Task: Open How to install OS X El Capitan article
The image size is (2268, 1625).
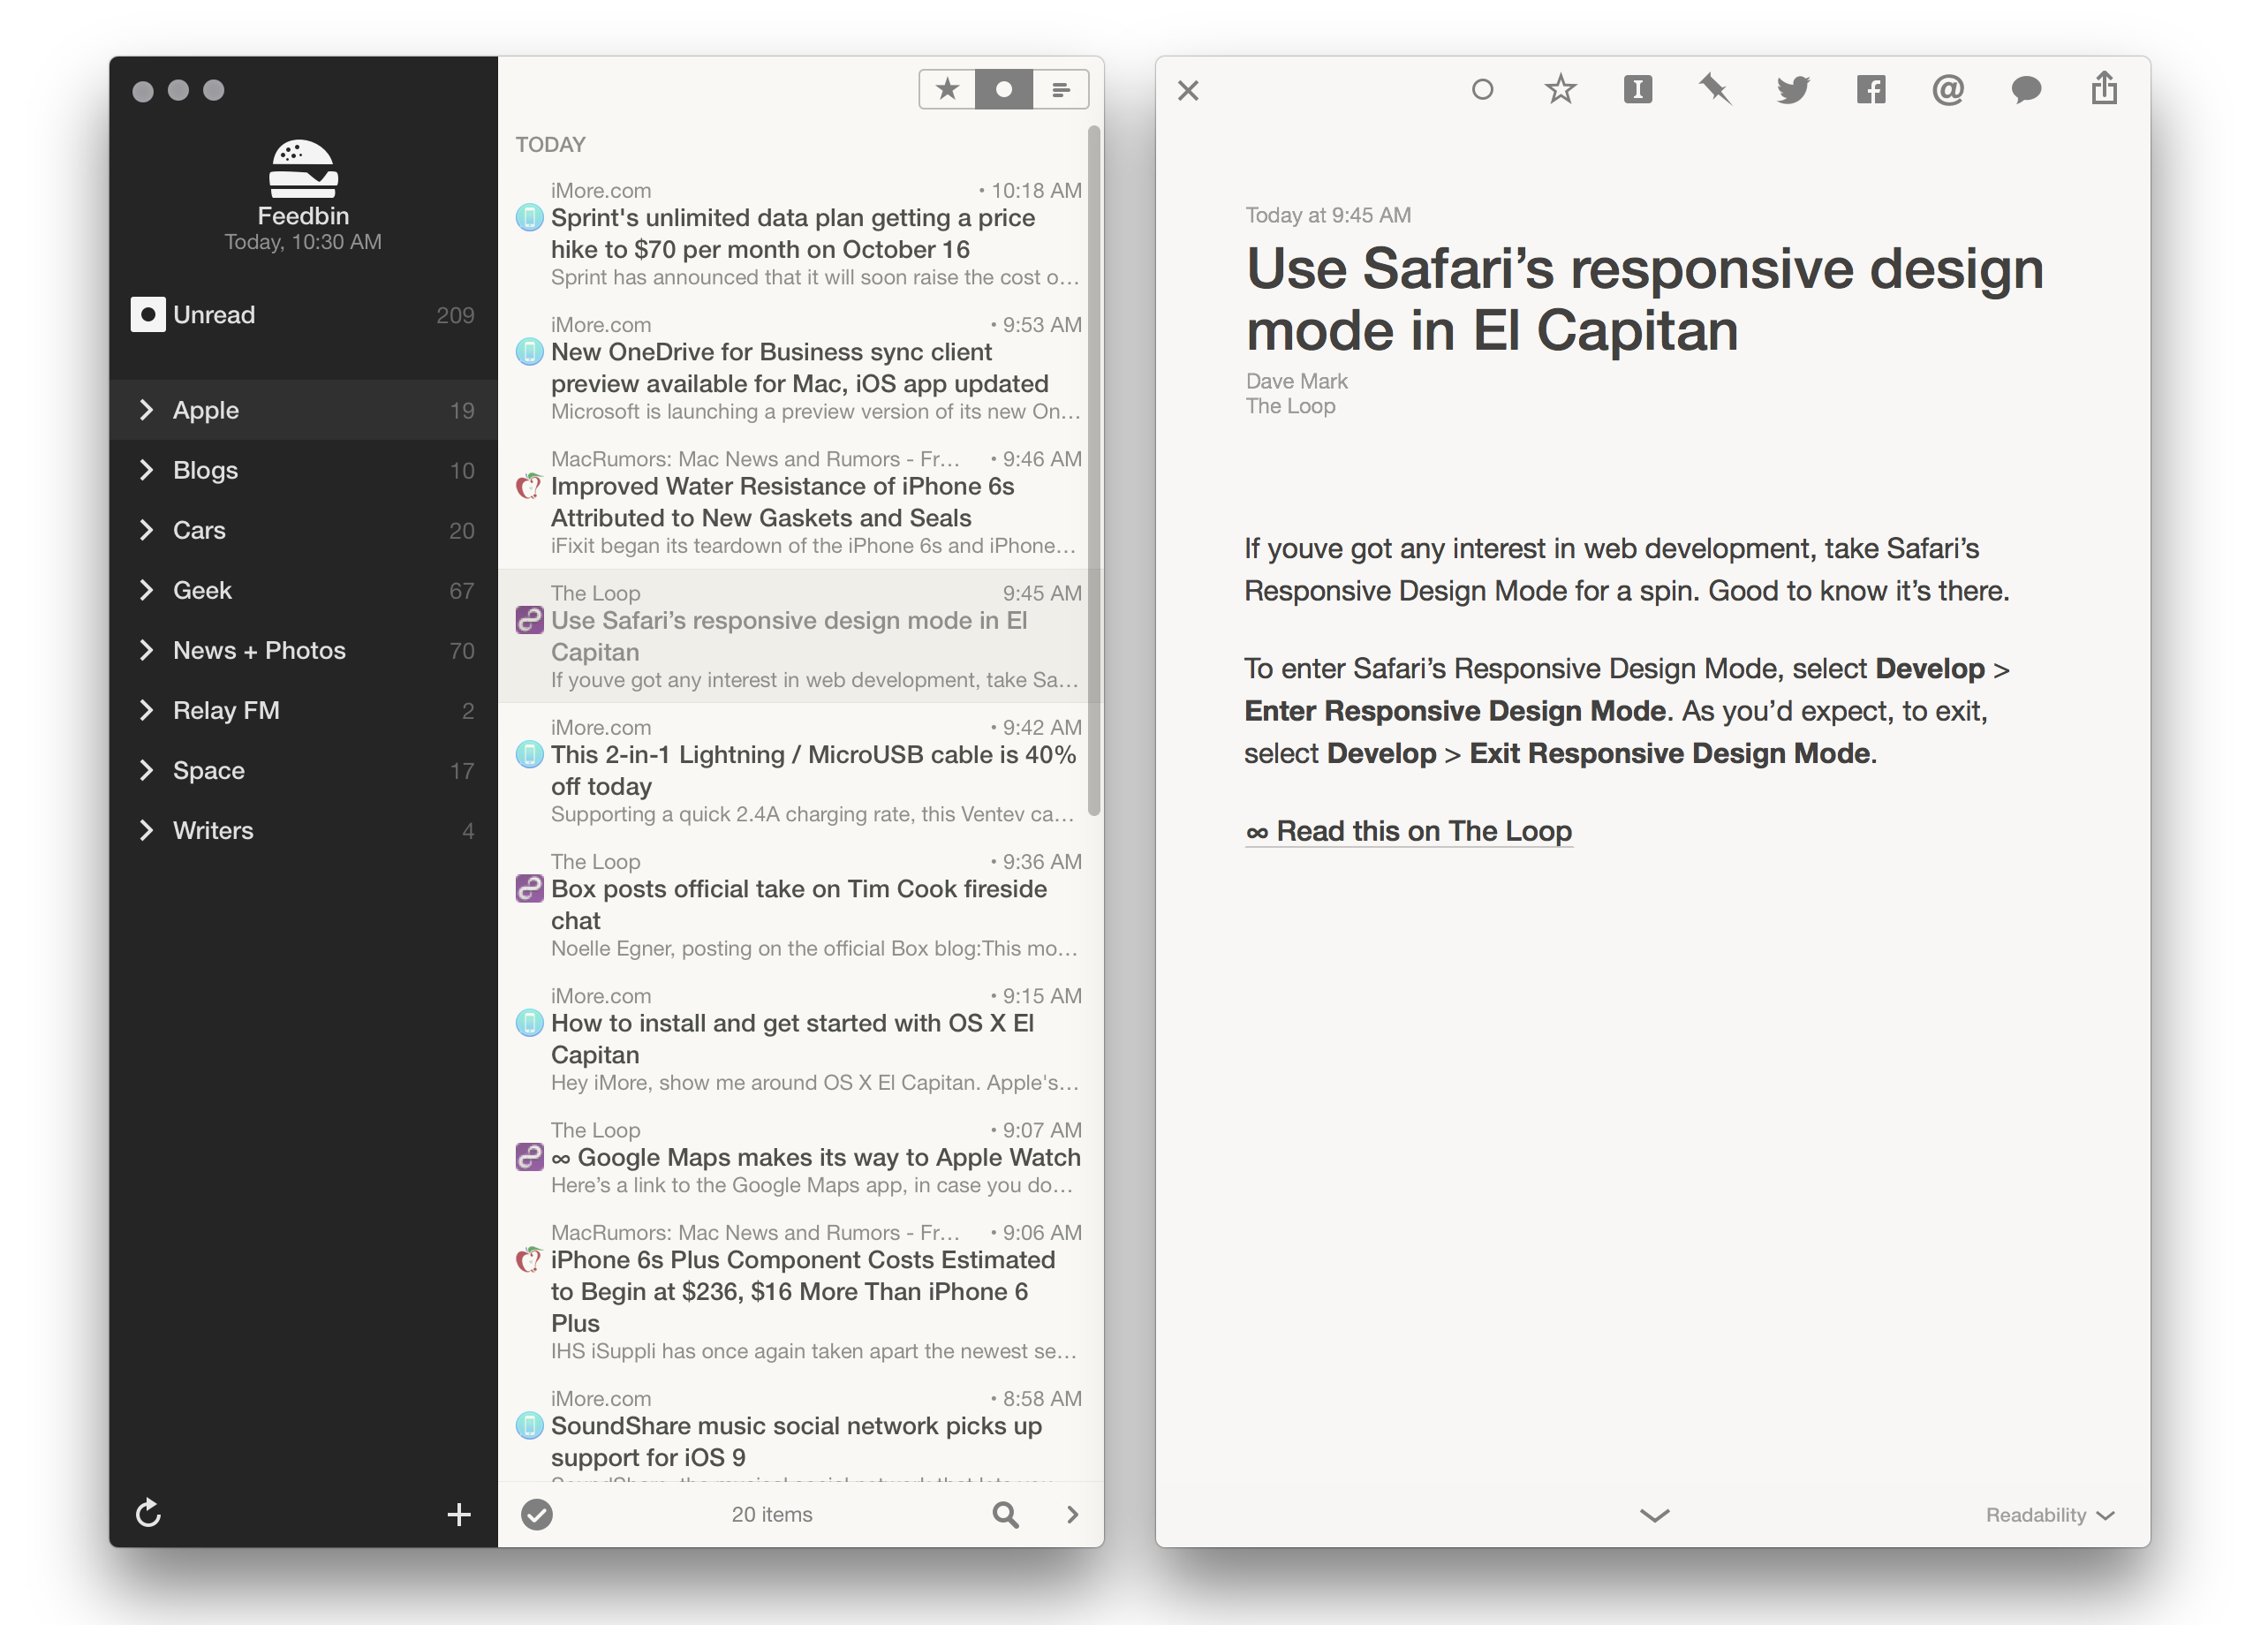Action: (800, 1039)
